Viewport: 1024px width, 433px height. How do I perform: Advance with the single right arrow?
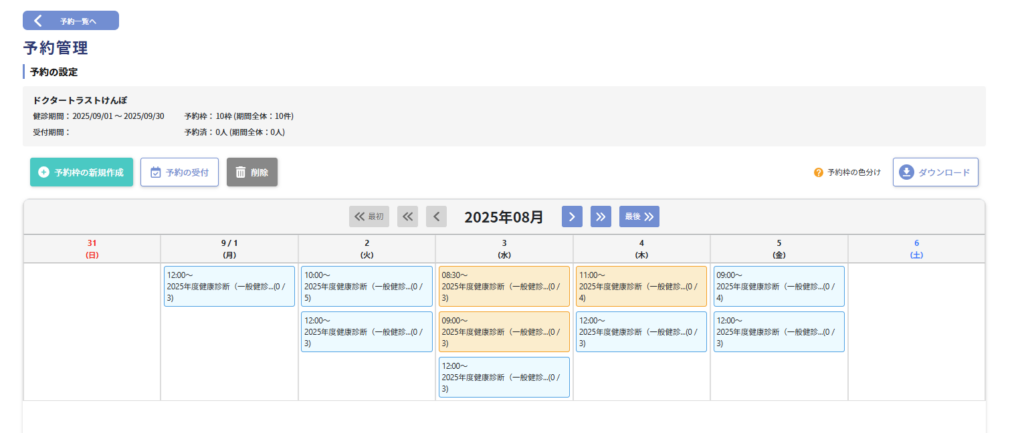[x=572, y=216]
